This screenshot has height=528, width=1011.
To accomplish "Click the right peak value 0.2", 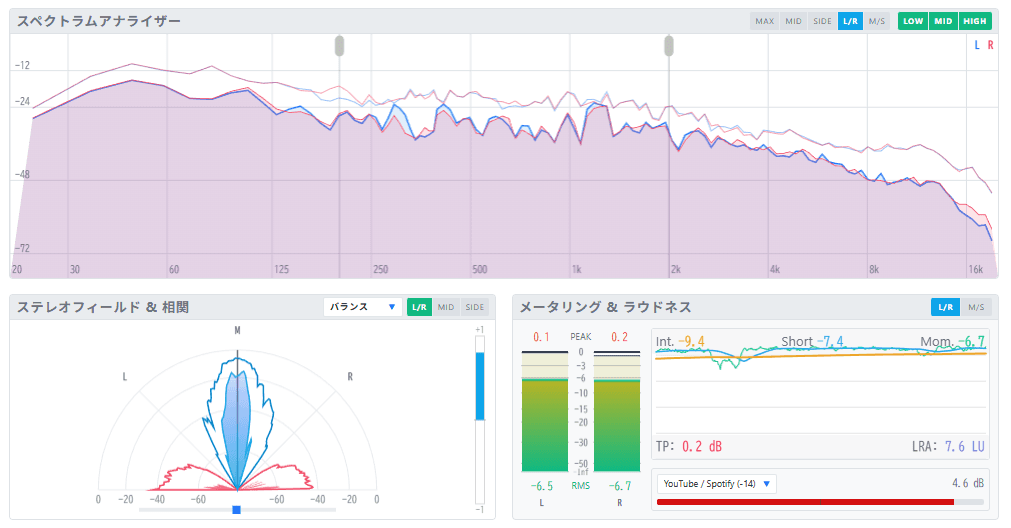I will pyautogui.click(x=620, y=337).
